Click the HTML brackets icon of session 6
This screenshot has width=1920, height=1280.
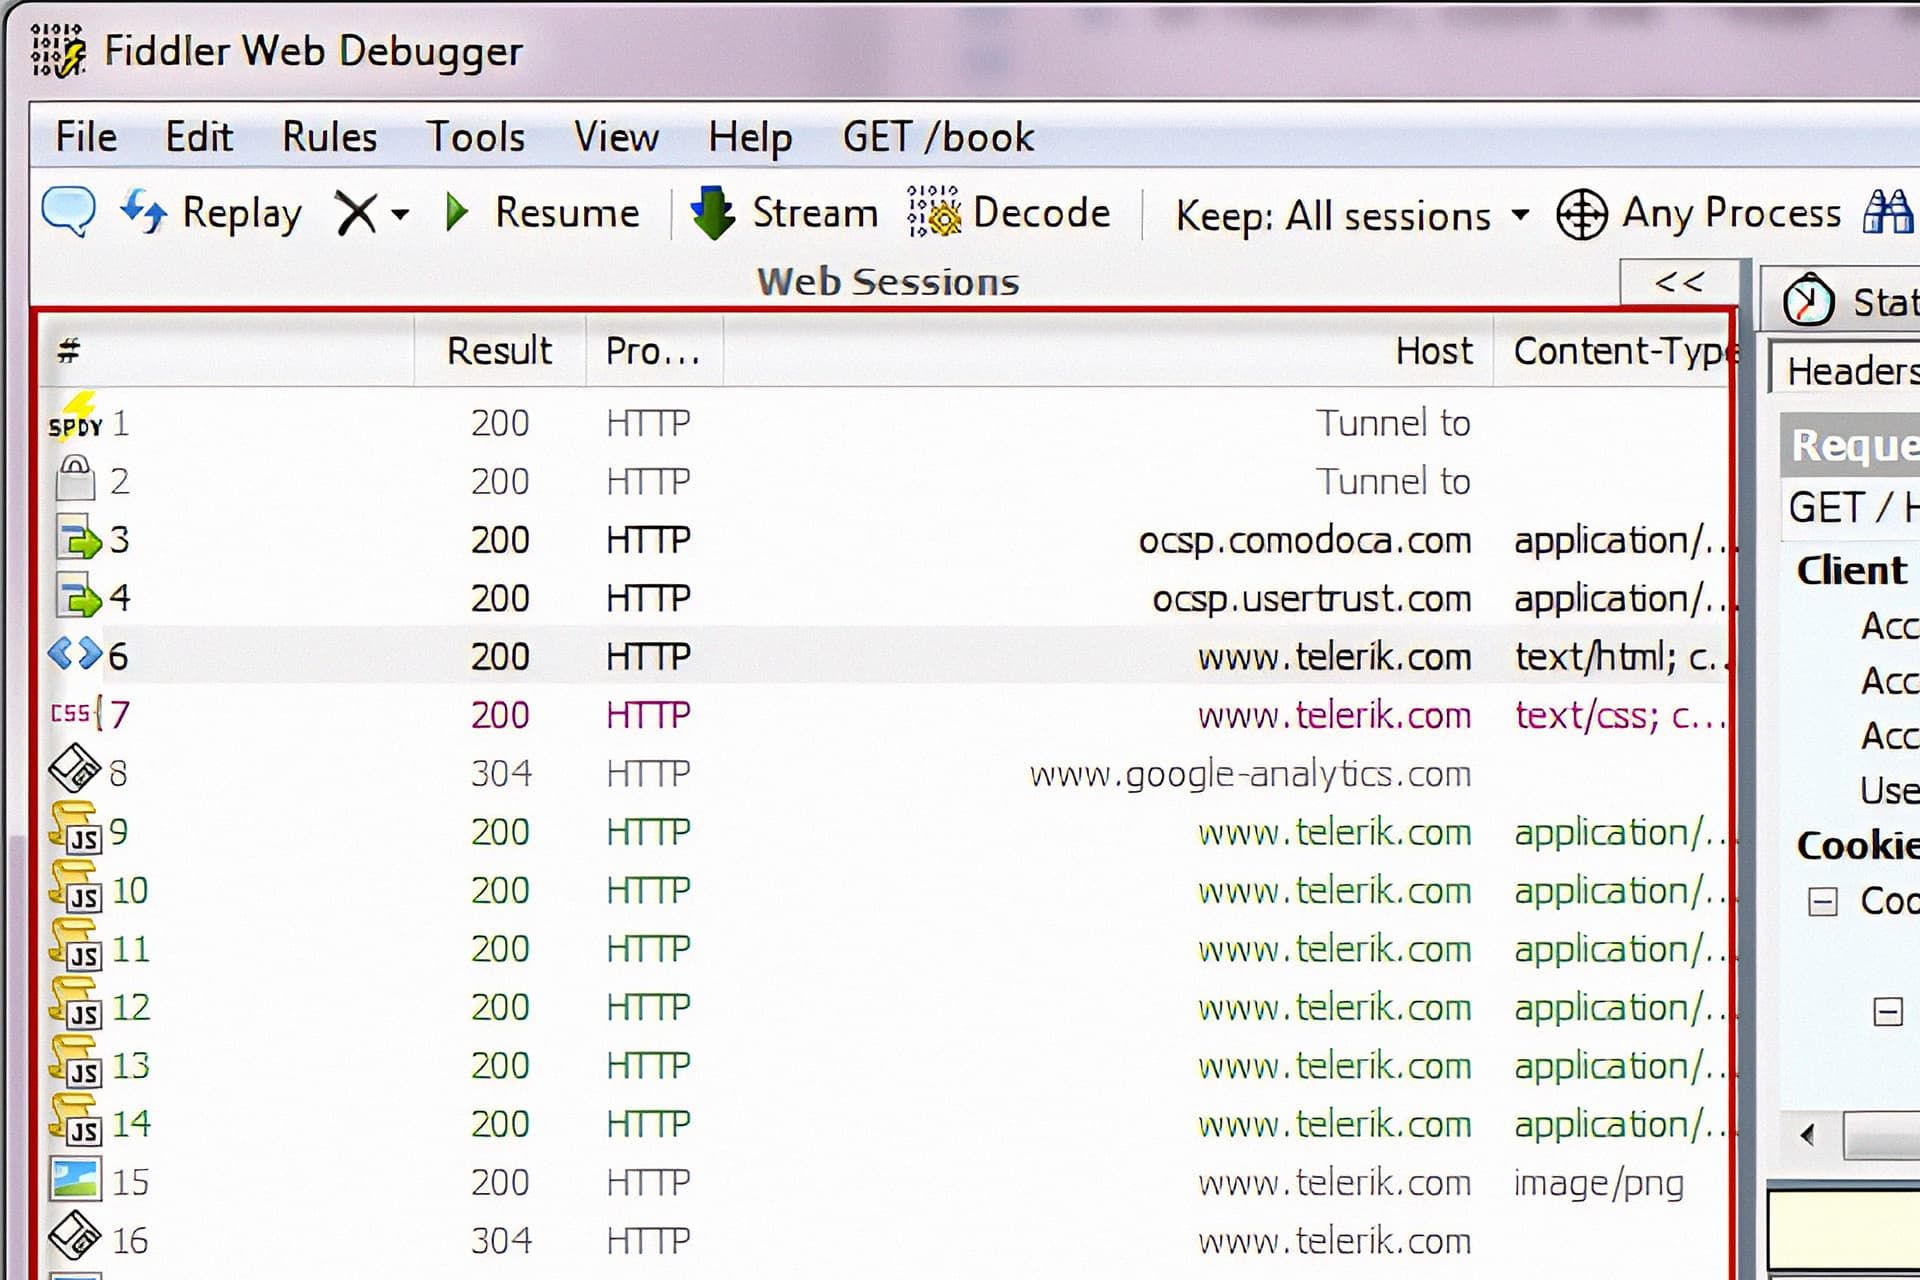[x=75, y=654]
